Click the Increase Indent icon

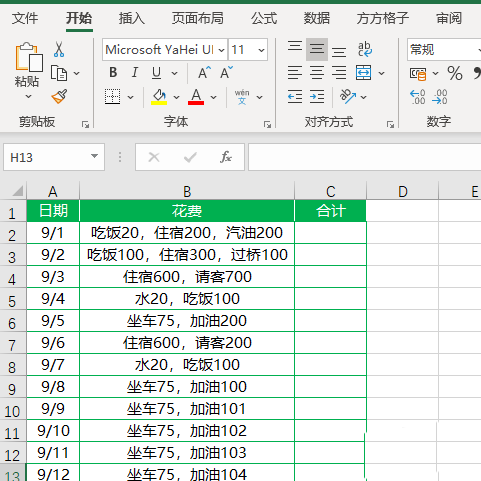[x=317, y=97]
